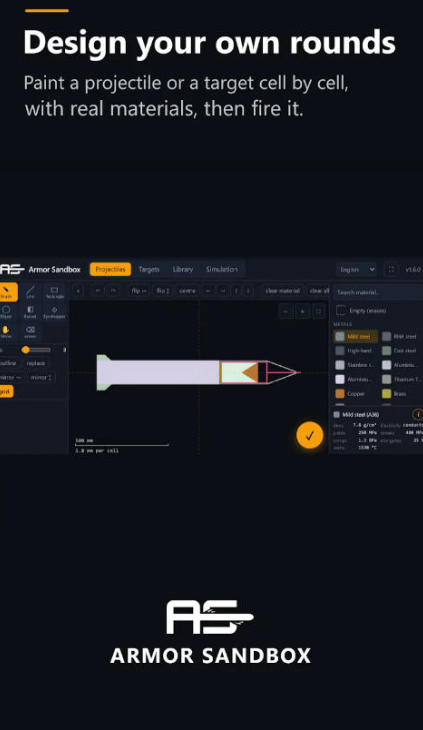Screen dimensions: 423x730
Task: Select the Eyedropper tool
Action: coord(54,311)
